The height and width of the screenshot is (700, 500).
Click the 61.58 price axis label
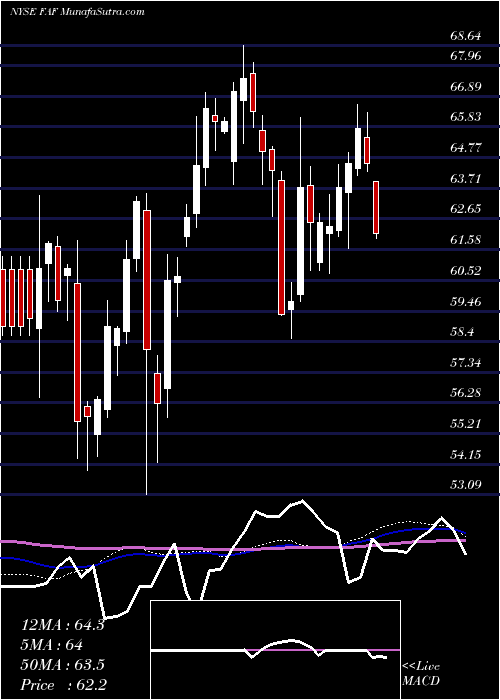pos(465,240)
